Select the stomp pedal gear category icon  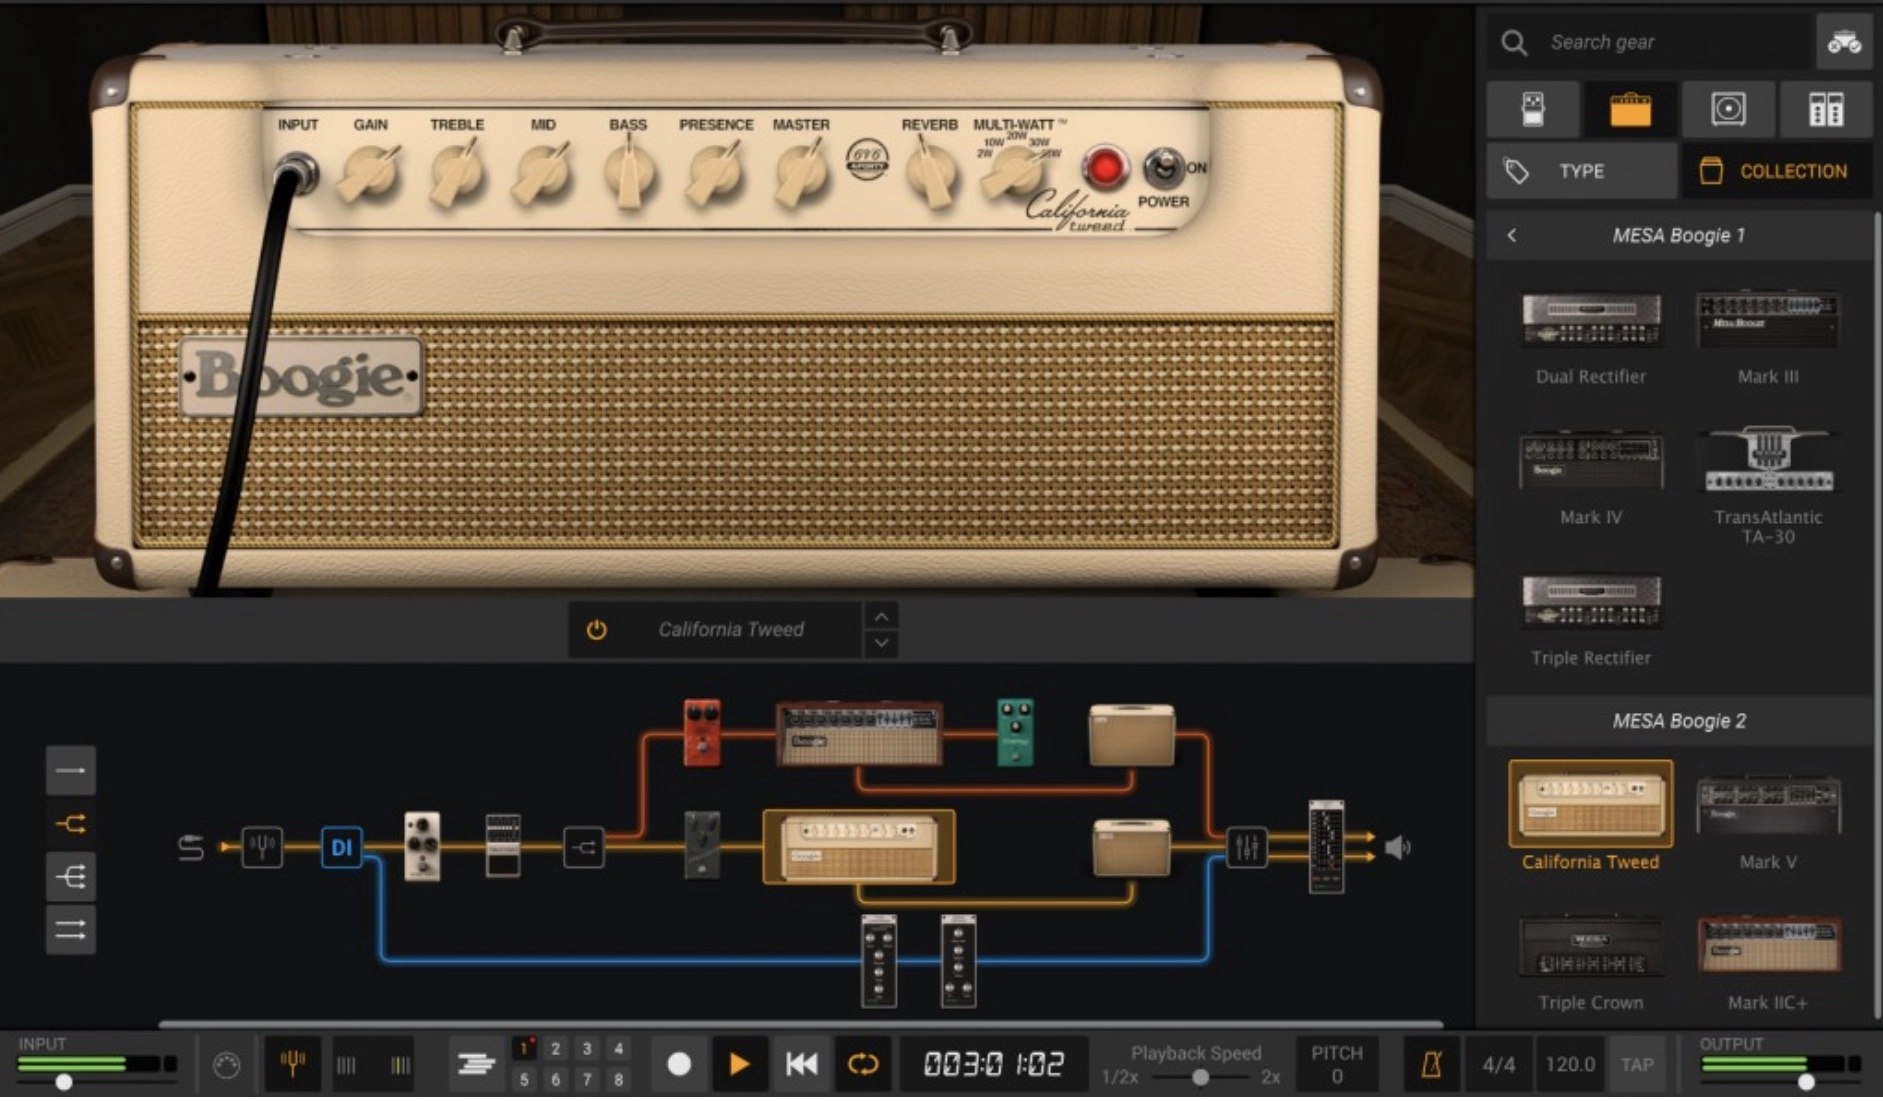pos(1532,109)
